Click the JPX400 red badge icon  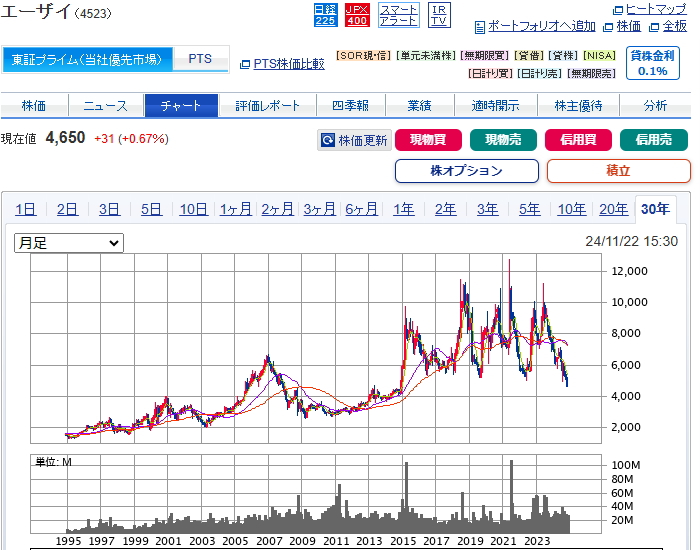(357, 14)
